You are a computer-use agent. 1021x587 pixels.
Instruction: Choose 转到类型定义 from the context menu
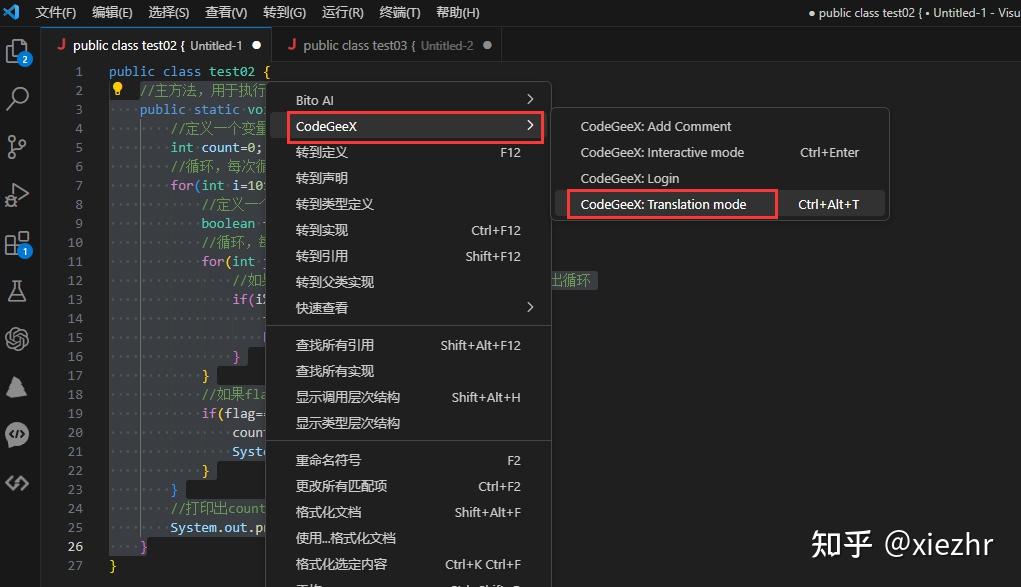[409, 204]
